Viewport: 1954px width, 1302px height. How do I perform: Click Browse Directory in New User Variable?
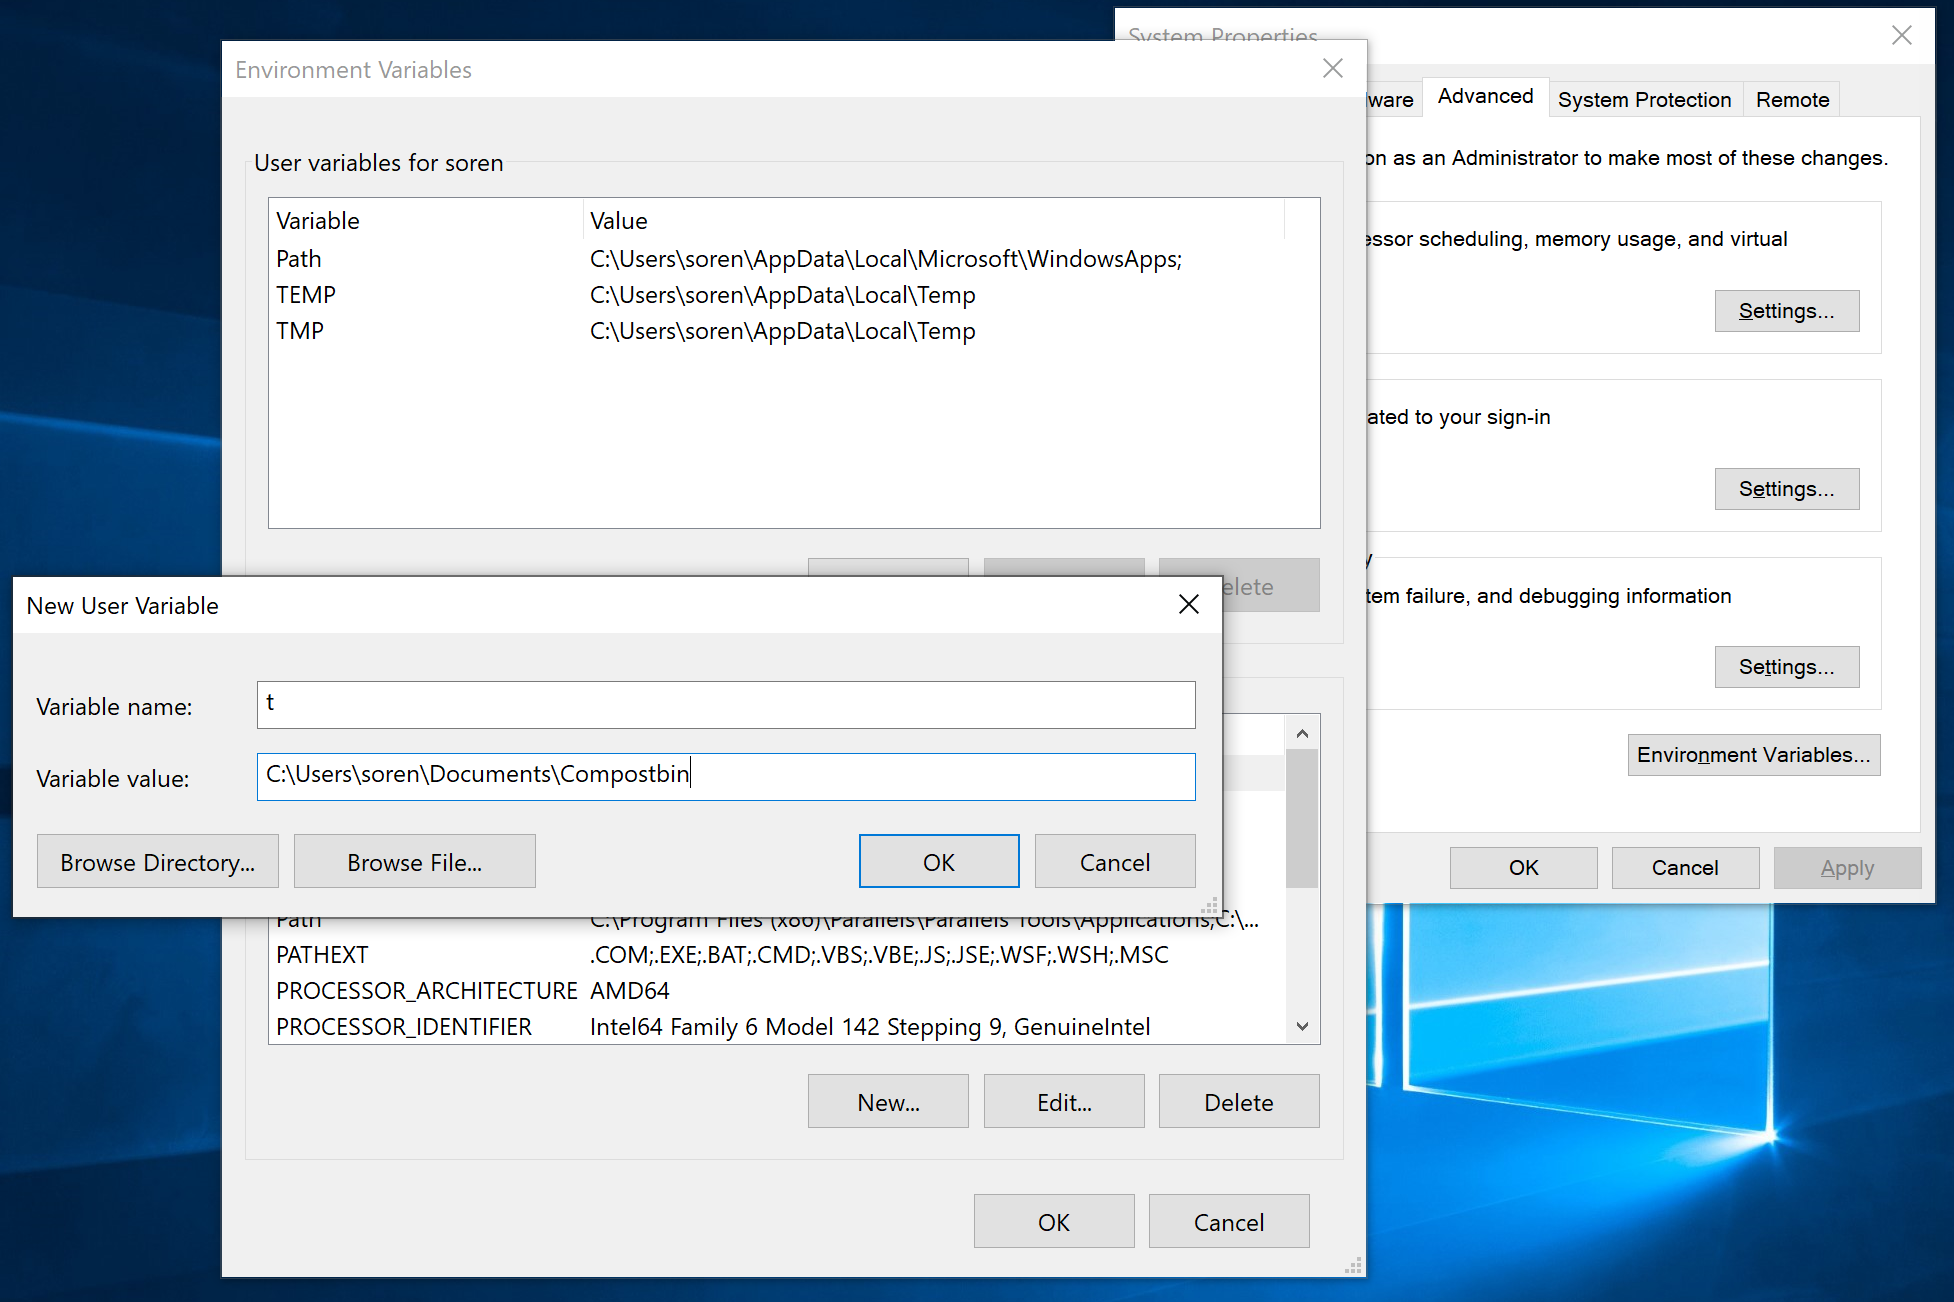157,861
